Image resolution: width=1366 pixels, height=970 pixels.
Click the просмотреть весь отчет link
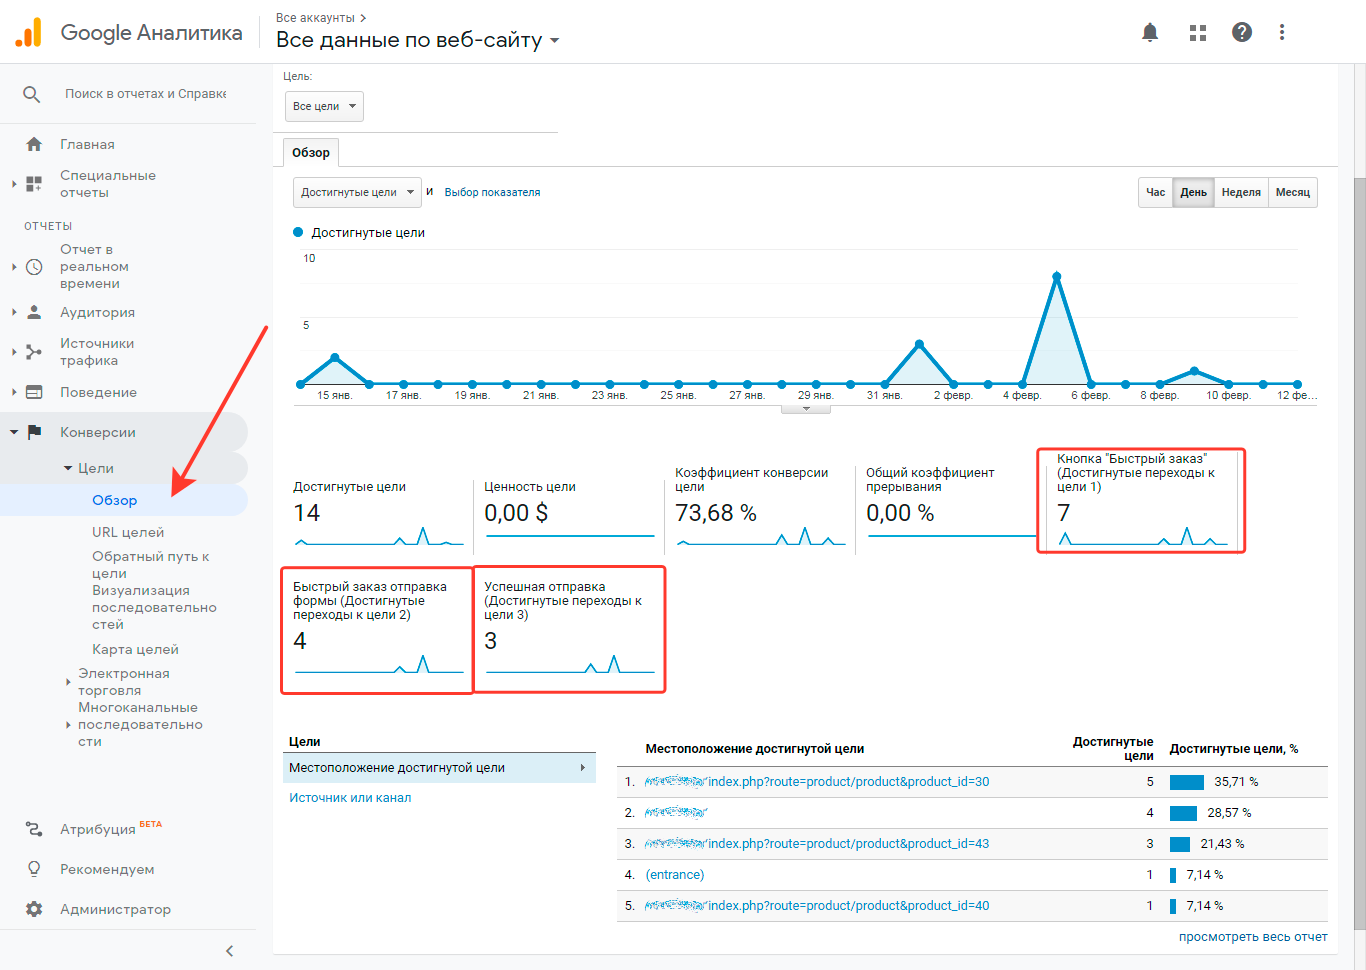click(1252, 937)
